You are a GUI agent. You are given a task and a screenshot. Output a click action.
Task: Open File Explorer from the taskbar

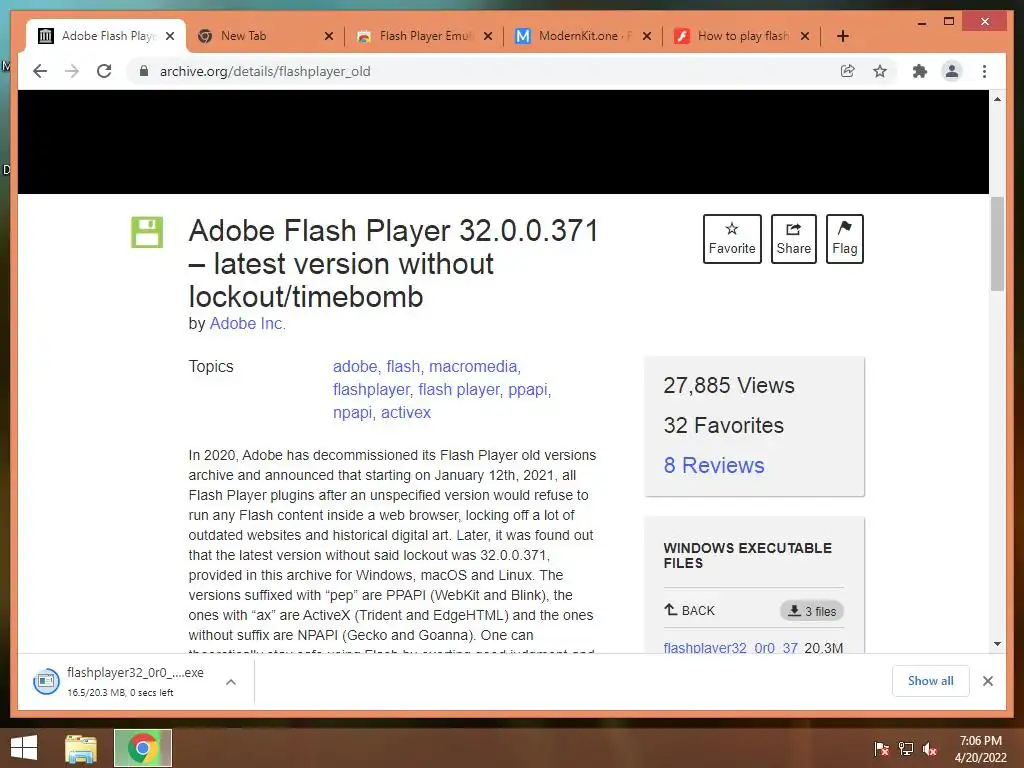(x=81, y=748)
